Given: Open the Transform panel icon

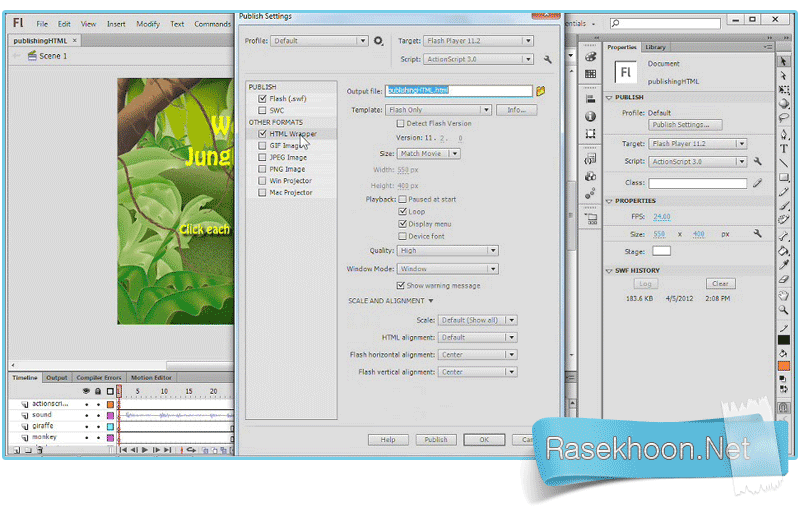Looking at the screenshot, I should (x=590, y=134).
